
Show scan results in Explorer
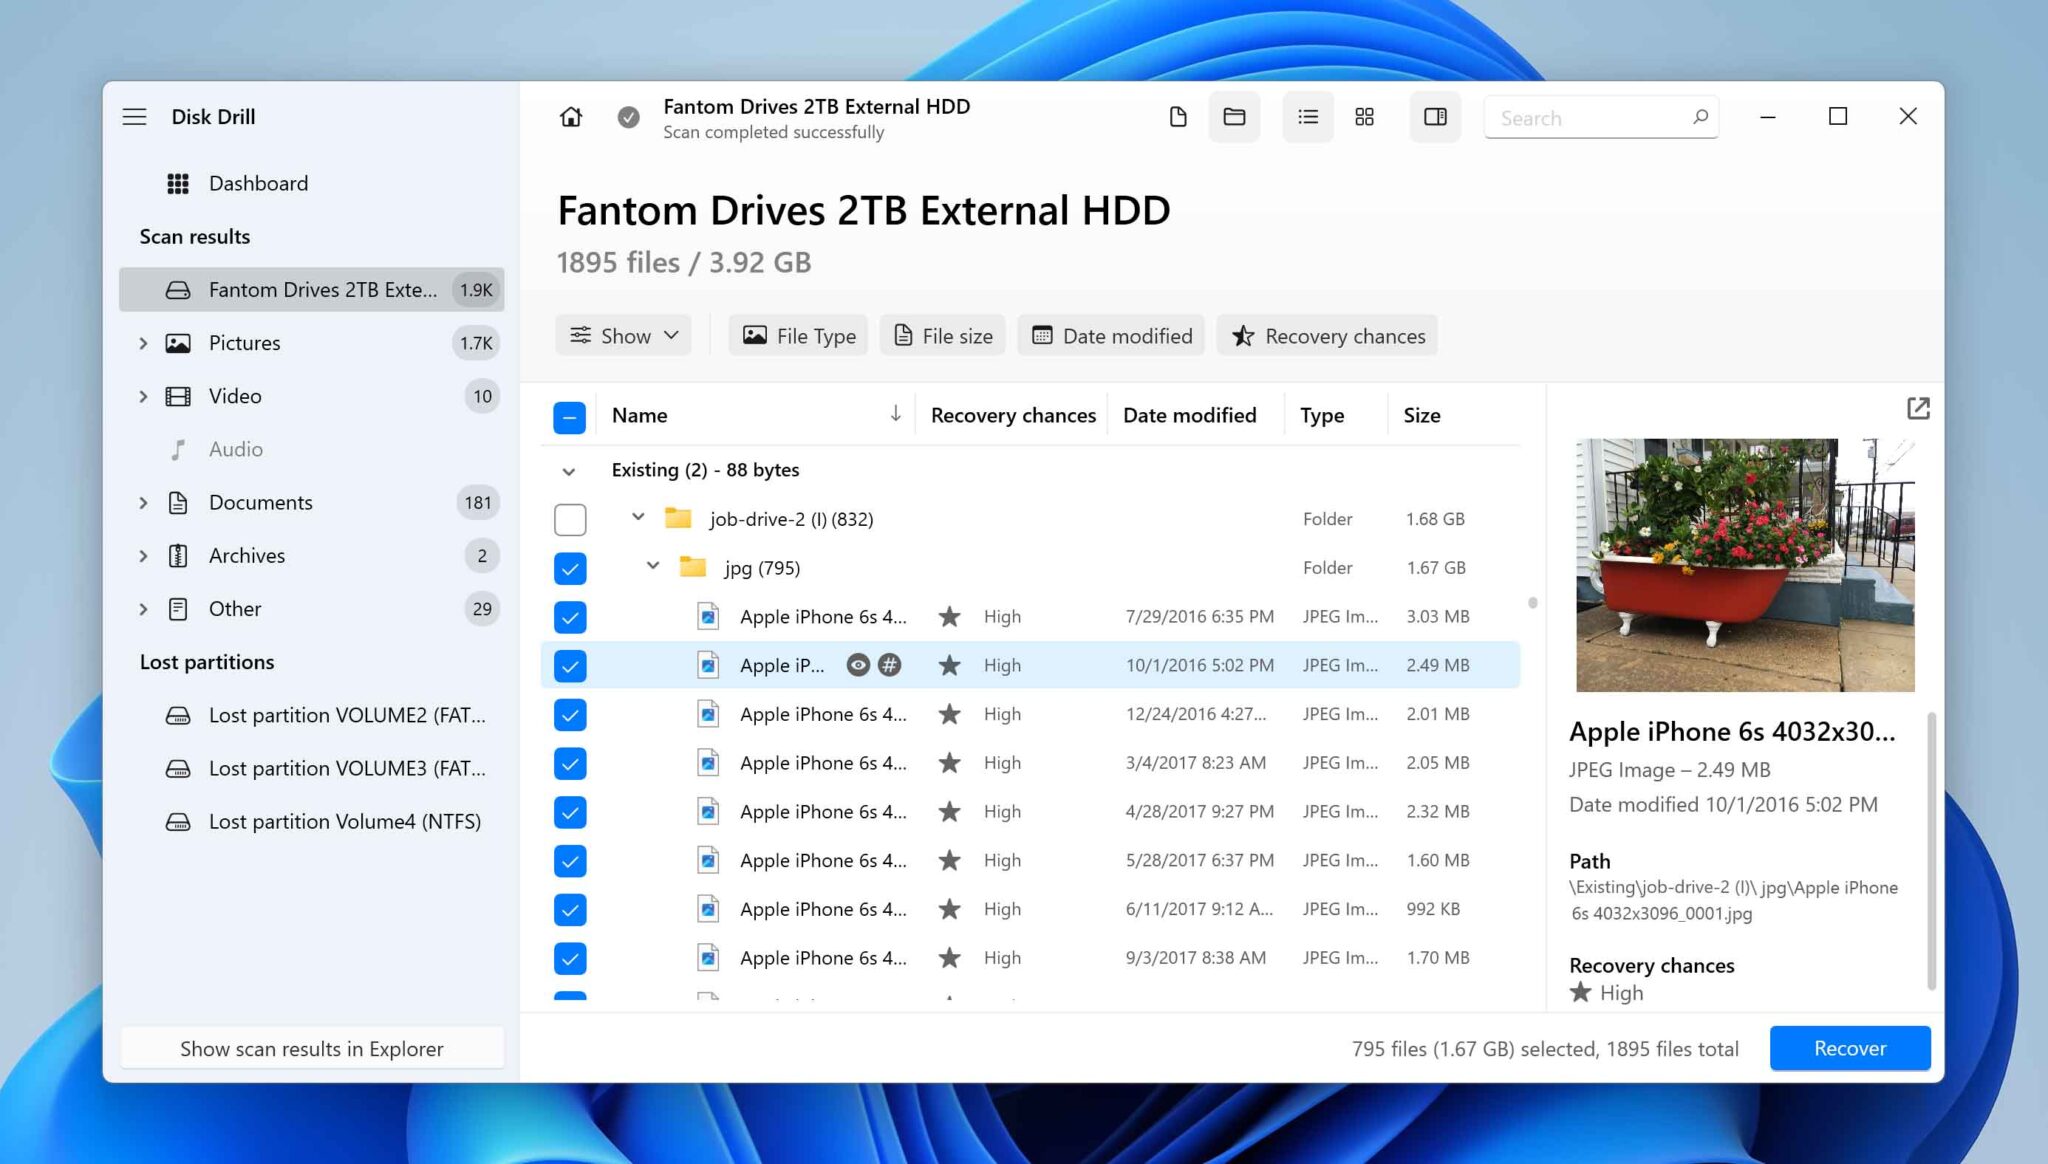(x=311, y=1048)
